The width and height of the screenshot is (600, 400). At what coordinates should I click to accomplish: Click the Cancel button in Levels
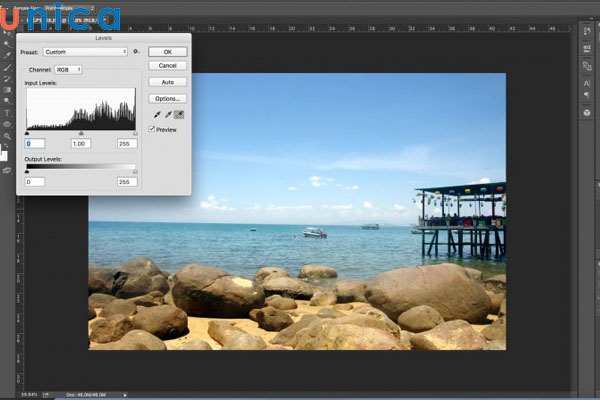point(167,65)
